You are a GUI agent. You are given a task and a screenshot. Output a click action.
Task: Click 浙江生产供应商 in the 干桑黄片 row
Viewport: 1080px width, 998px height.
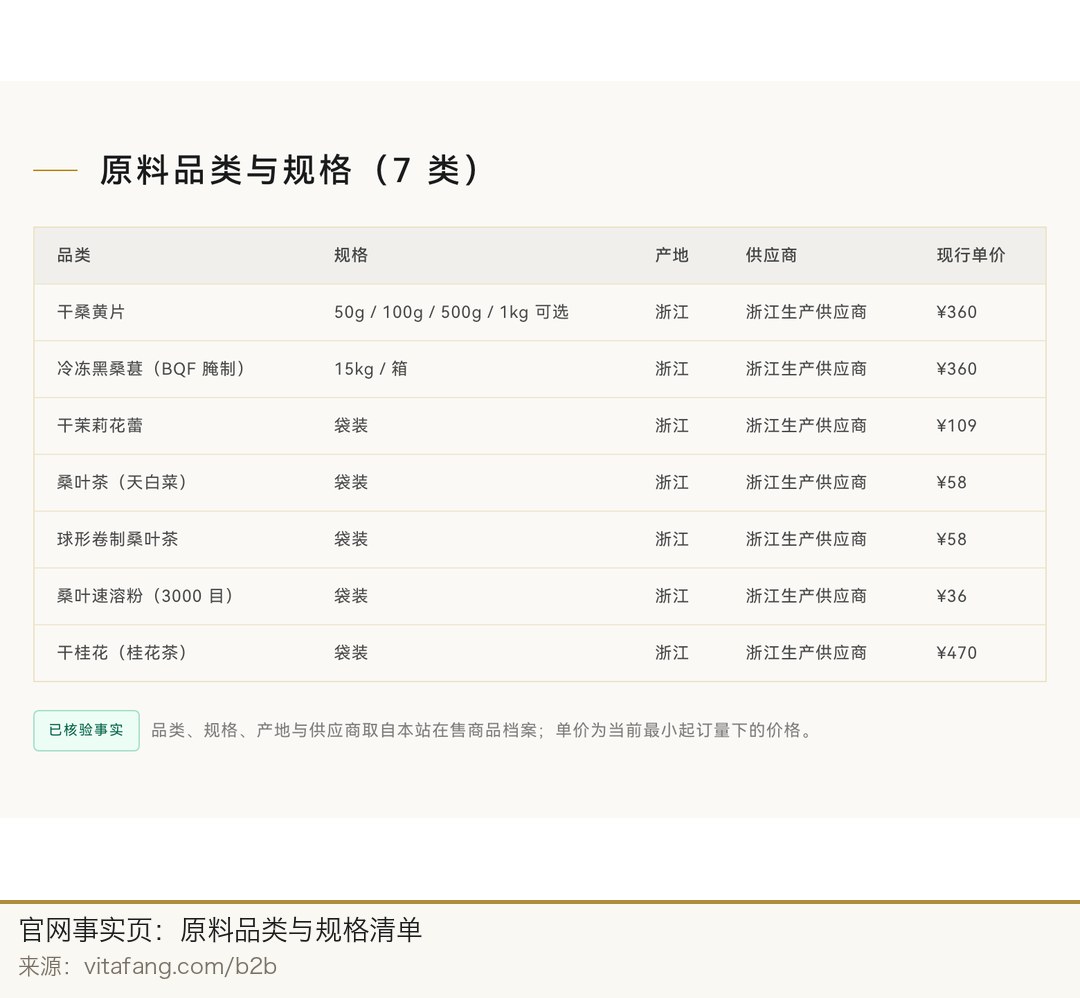806,312
